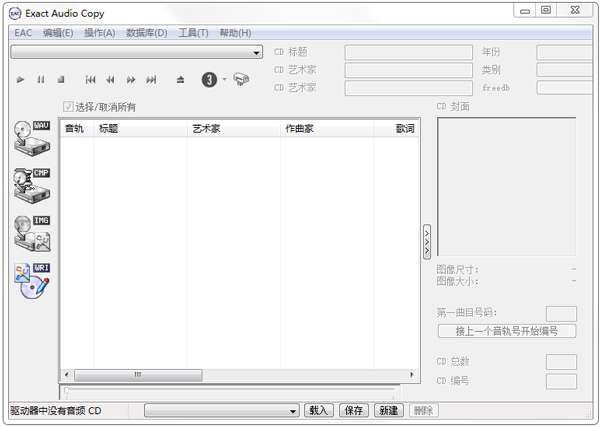Click the play button
Viewport: 600px width, 427px height.
point(20,80)
